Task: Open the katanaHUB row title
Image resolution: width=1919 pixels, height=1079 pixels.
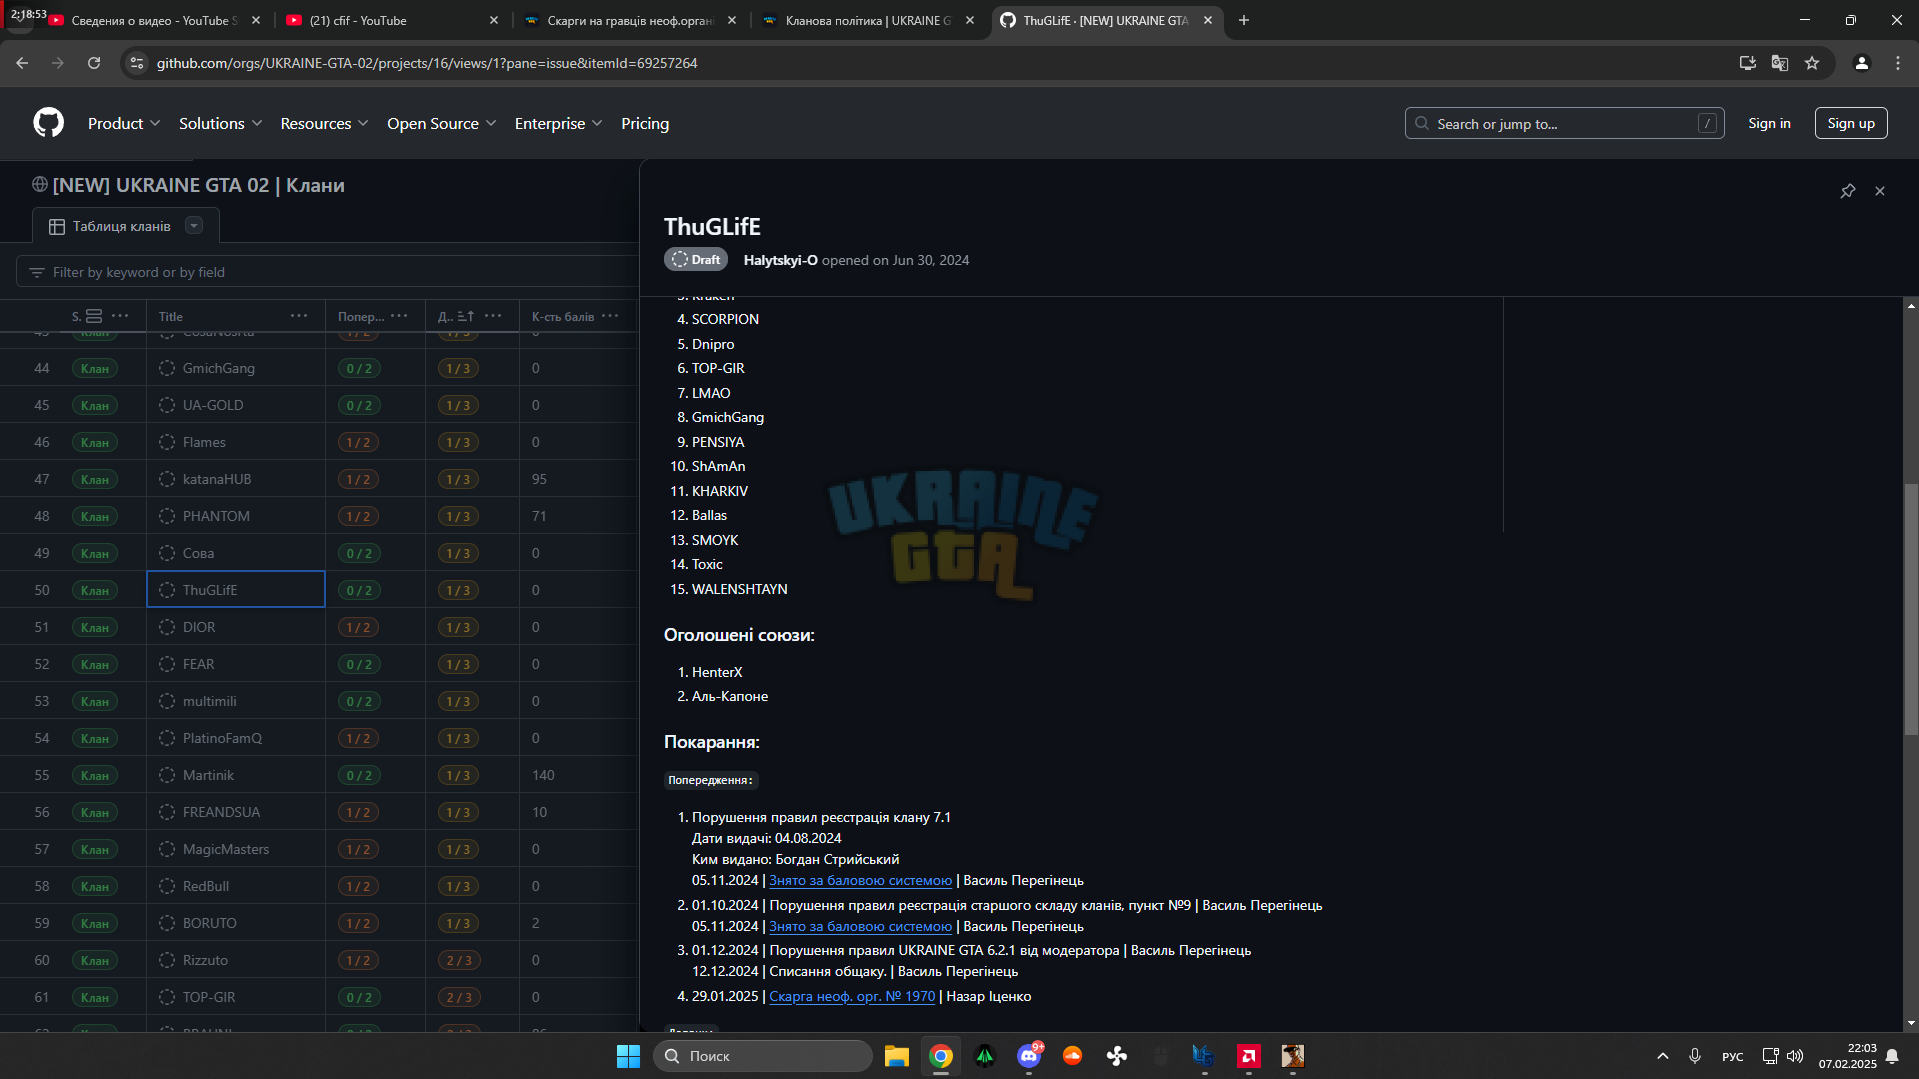Action: [217, 479]
